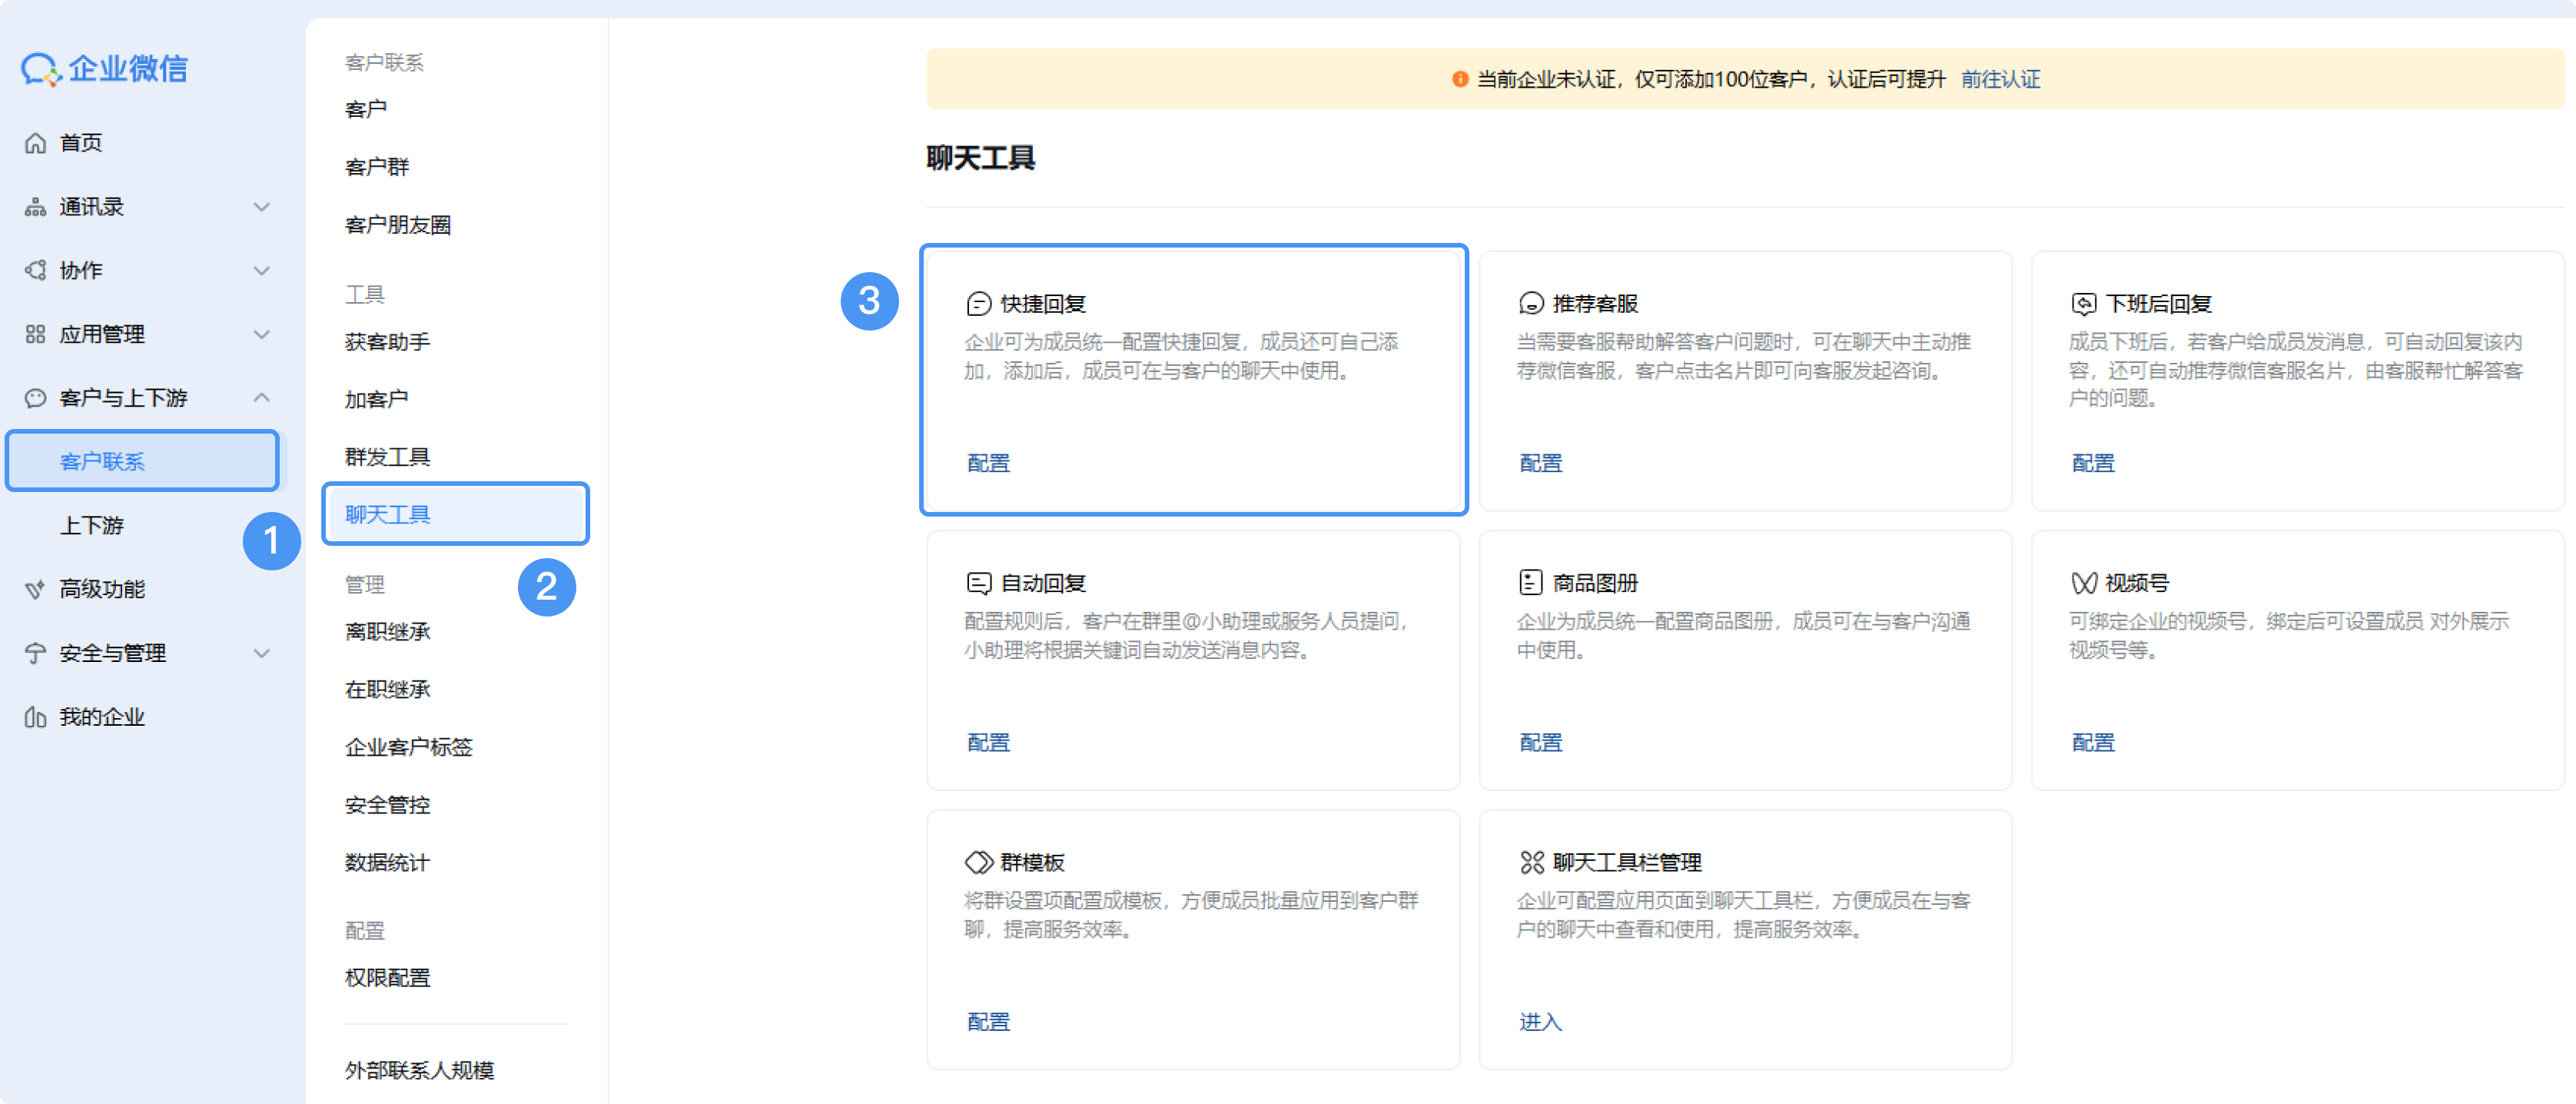
Task: Open 数据统计 in the secondary menu
Action: 388,863
